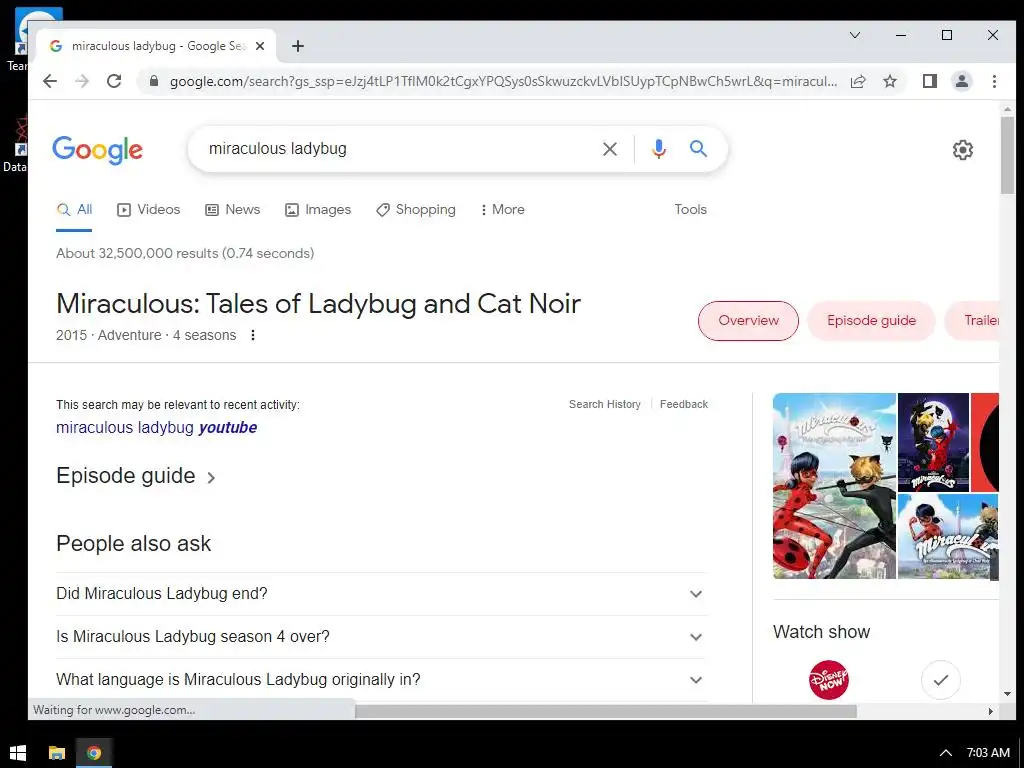Focus the address bar URL
Image resolution: width=1024 pixels, height=768 pixels.
coord(503,81)
